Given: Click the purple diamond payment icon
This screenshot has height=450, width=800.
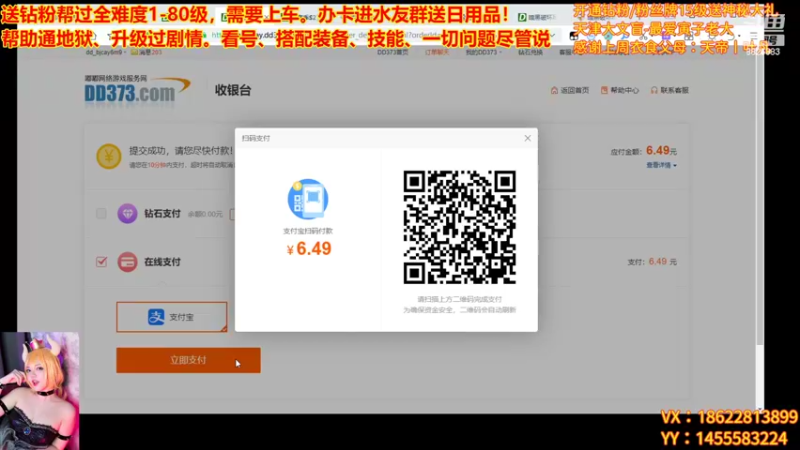Looking at the screenshot, I should (128, 213).
